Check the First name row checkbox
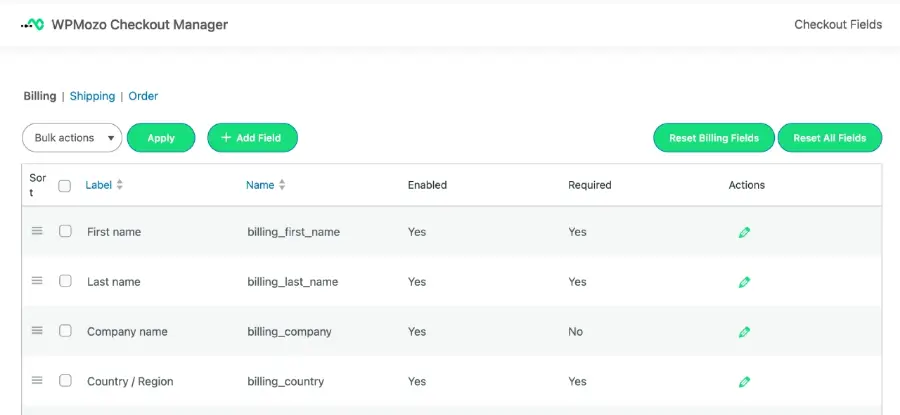Viewport: 900px width, 415px height. (x=65, y=231)
